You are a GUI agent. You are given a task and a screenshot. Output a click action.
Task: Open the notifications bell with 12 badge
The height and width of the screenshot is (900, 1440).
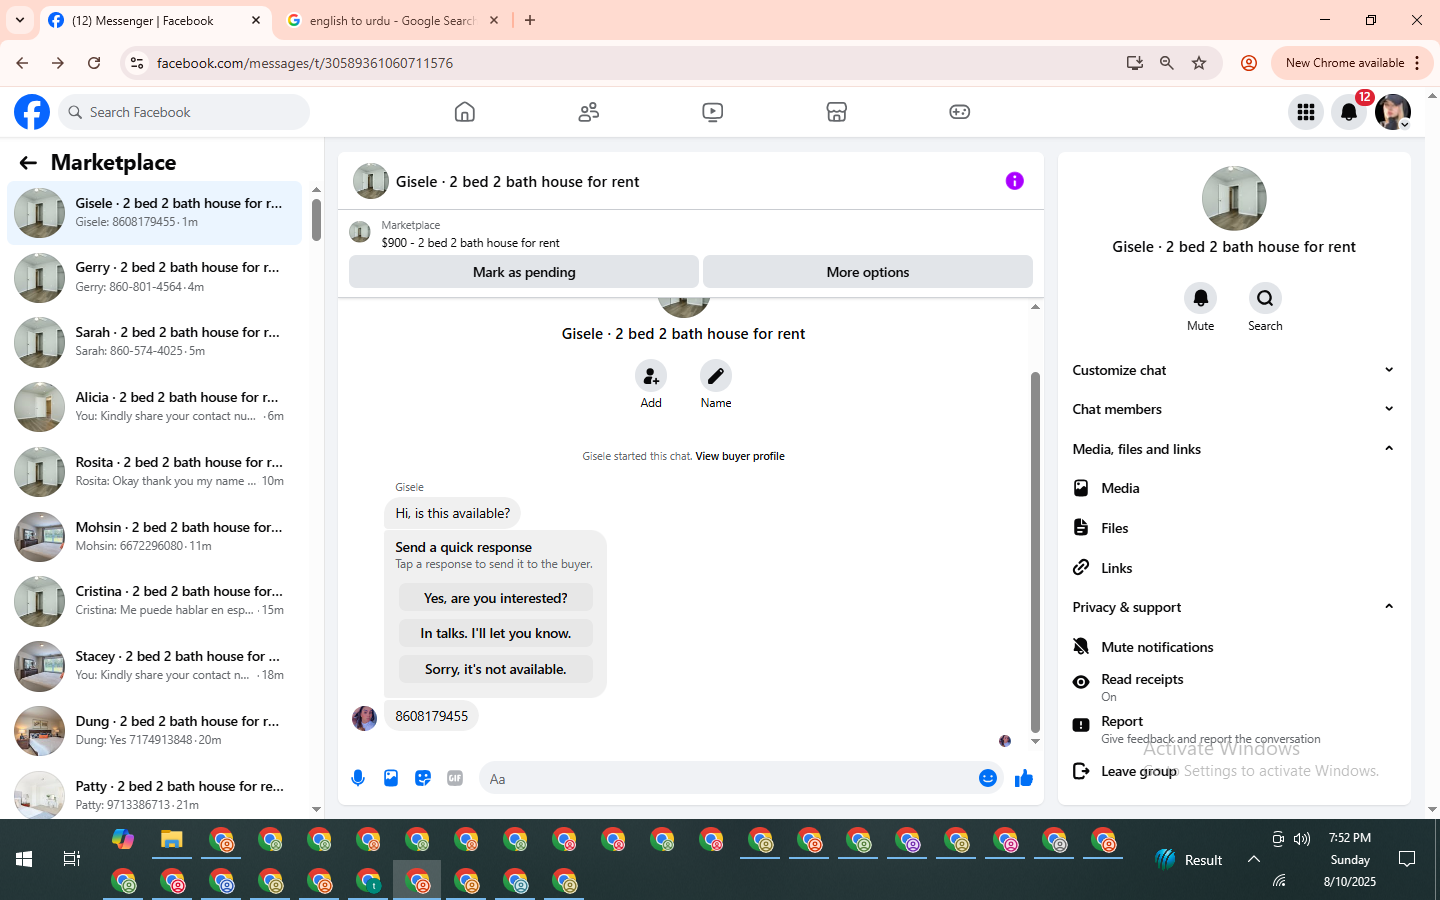pos(1349,112)
